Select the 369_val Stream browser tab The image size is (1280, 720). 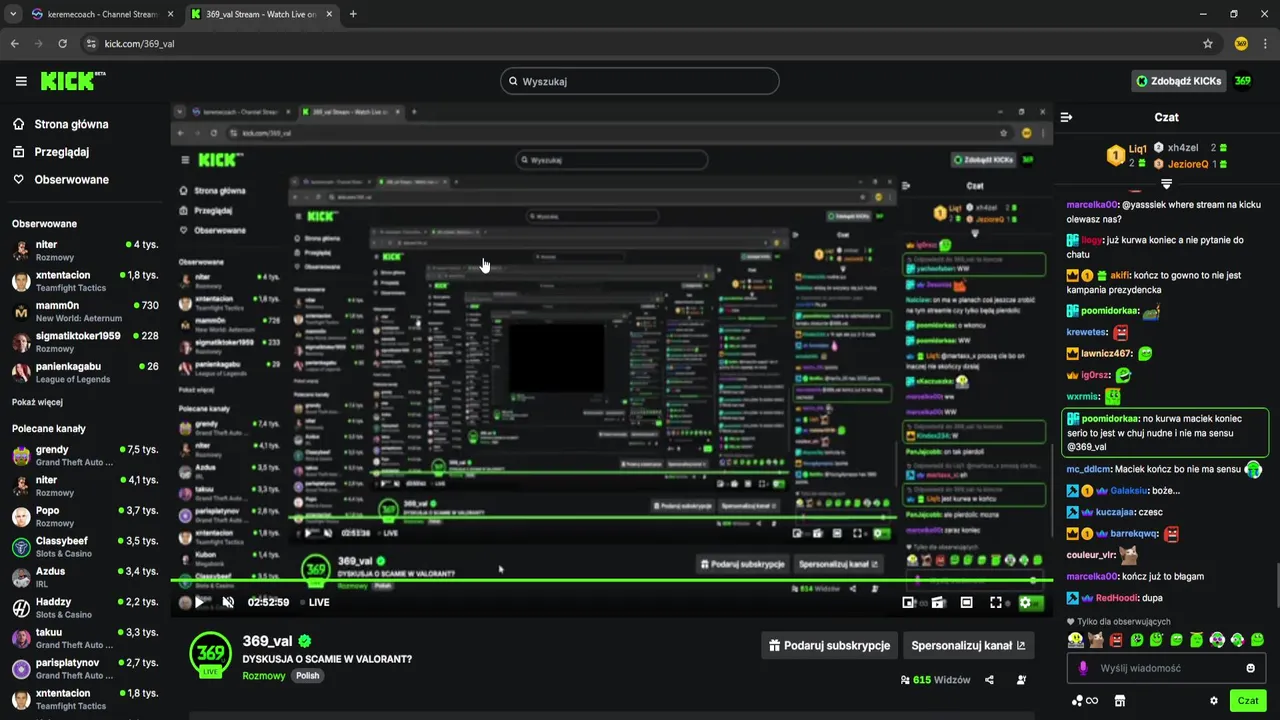click(262, 14)
